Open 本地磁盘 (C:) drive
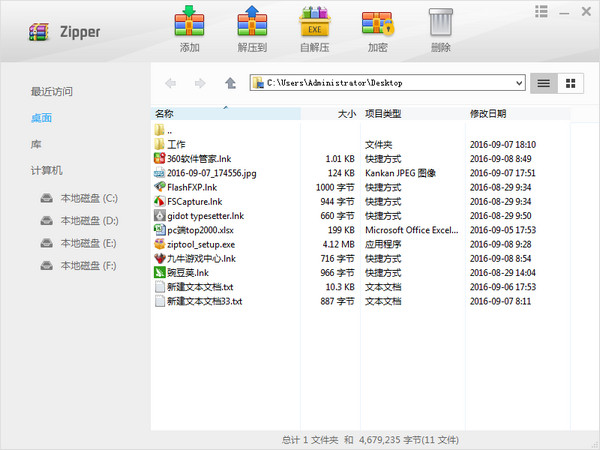Image resolution: width=600 pixels, height=450 pixels. click(x=88, y=197)
